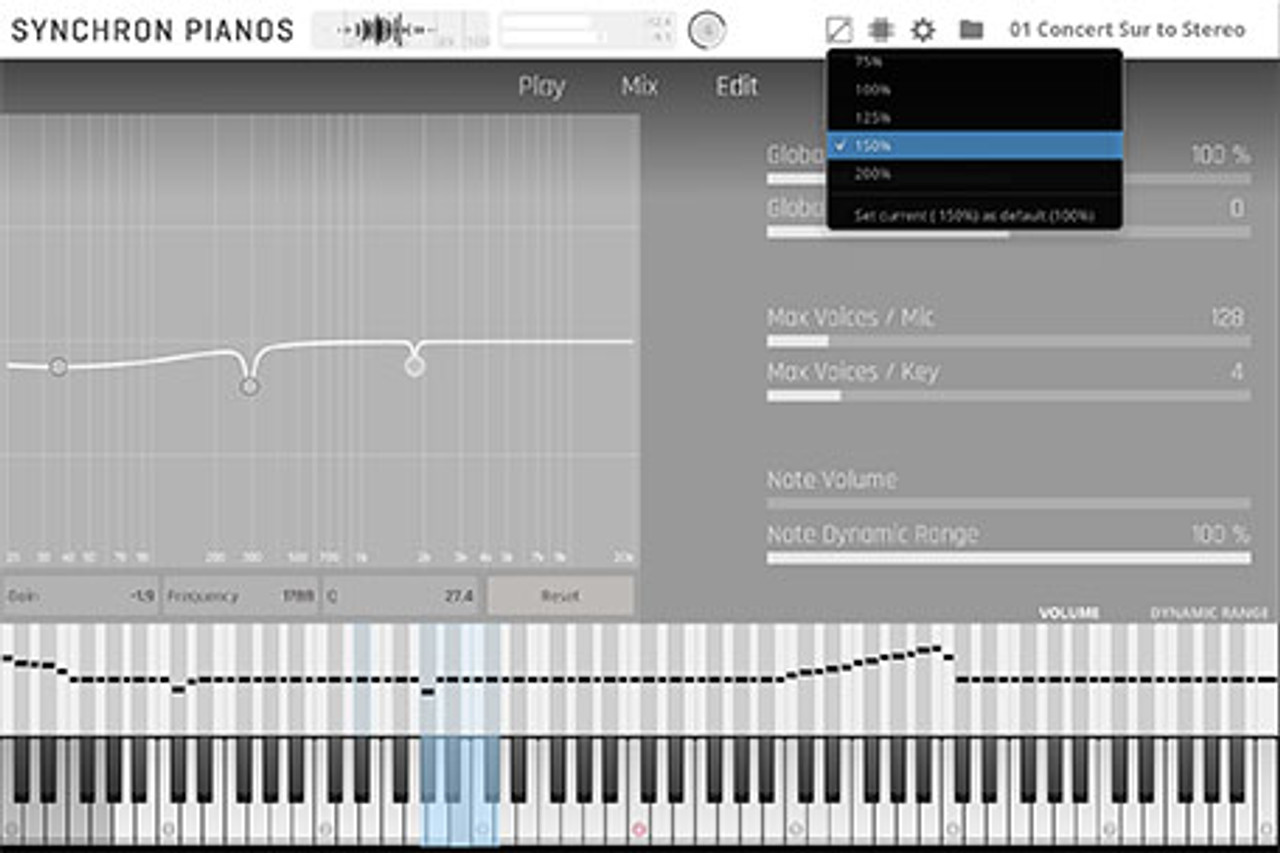Image resolution: width=1280 pixels, height=853 pixels.
Task: Click the Max Voices / Mic value 128
Action: (x=1226, y=318)
